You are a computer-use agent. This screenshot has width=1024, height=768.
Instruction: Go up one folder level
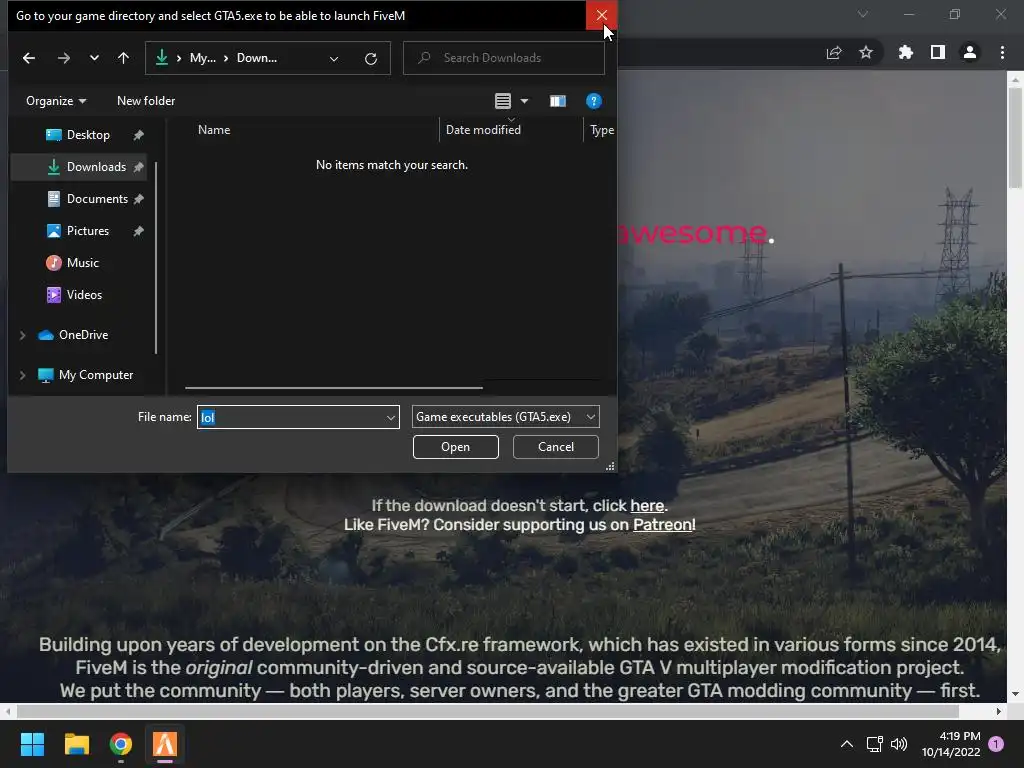point(123,58)
